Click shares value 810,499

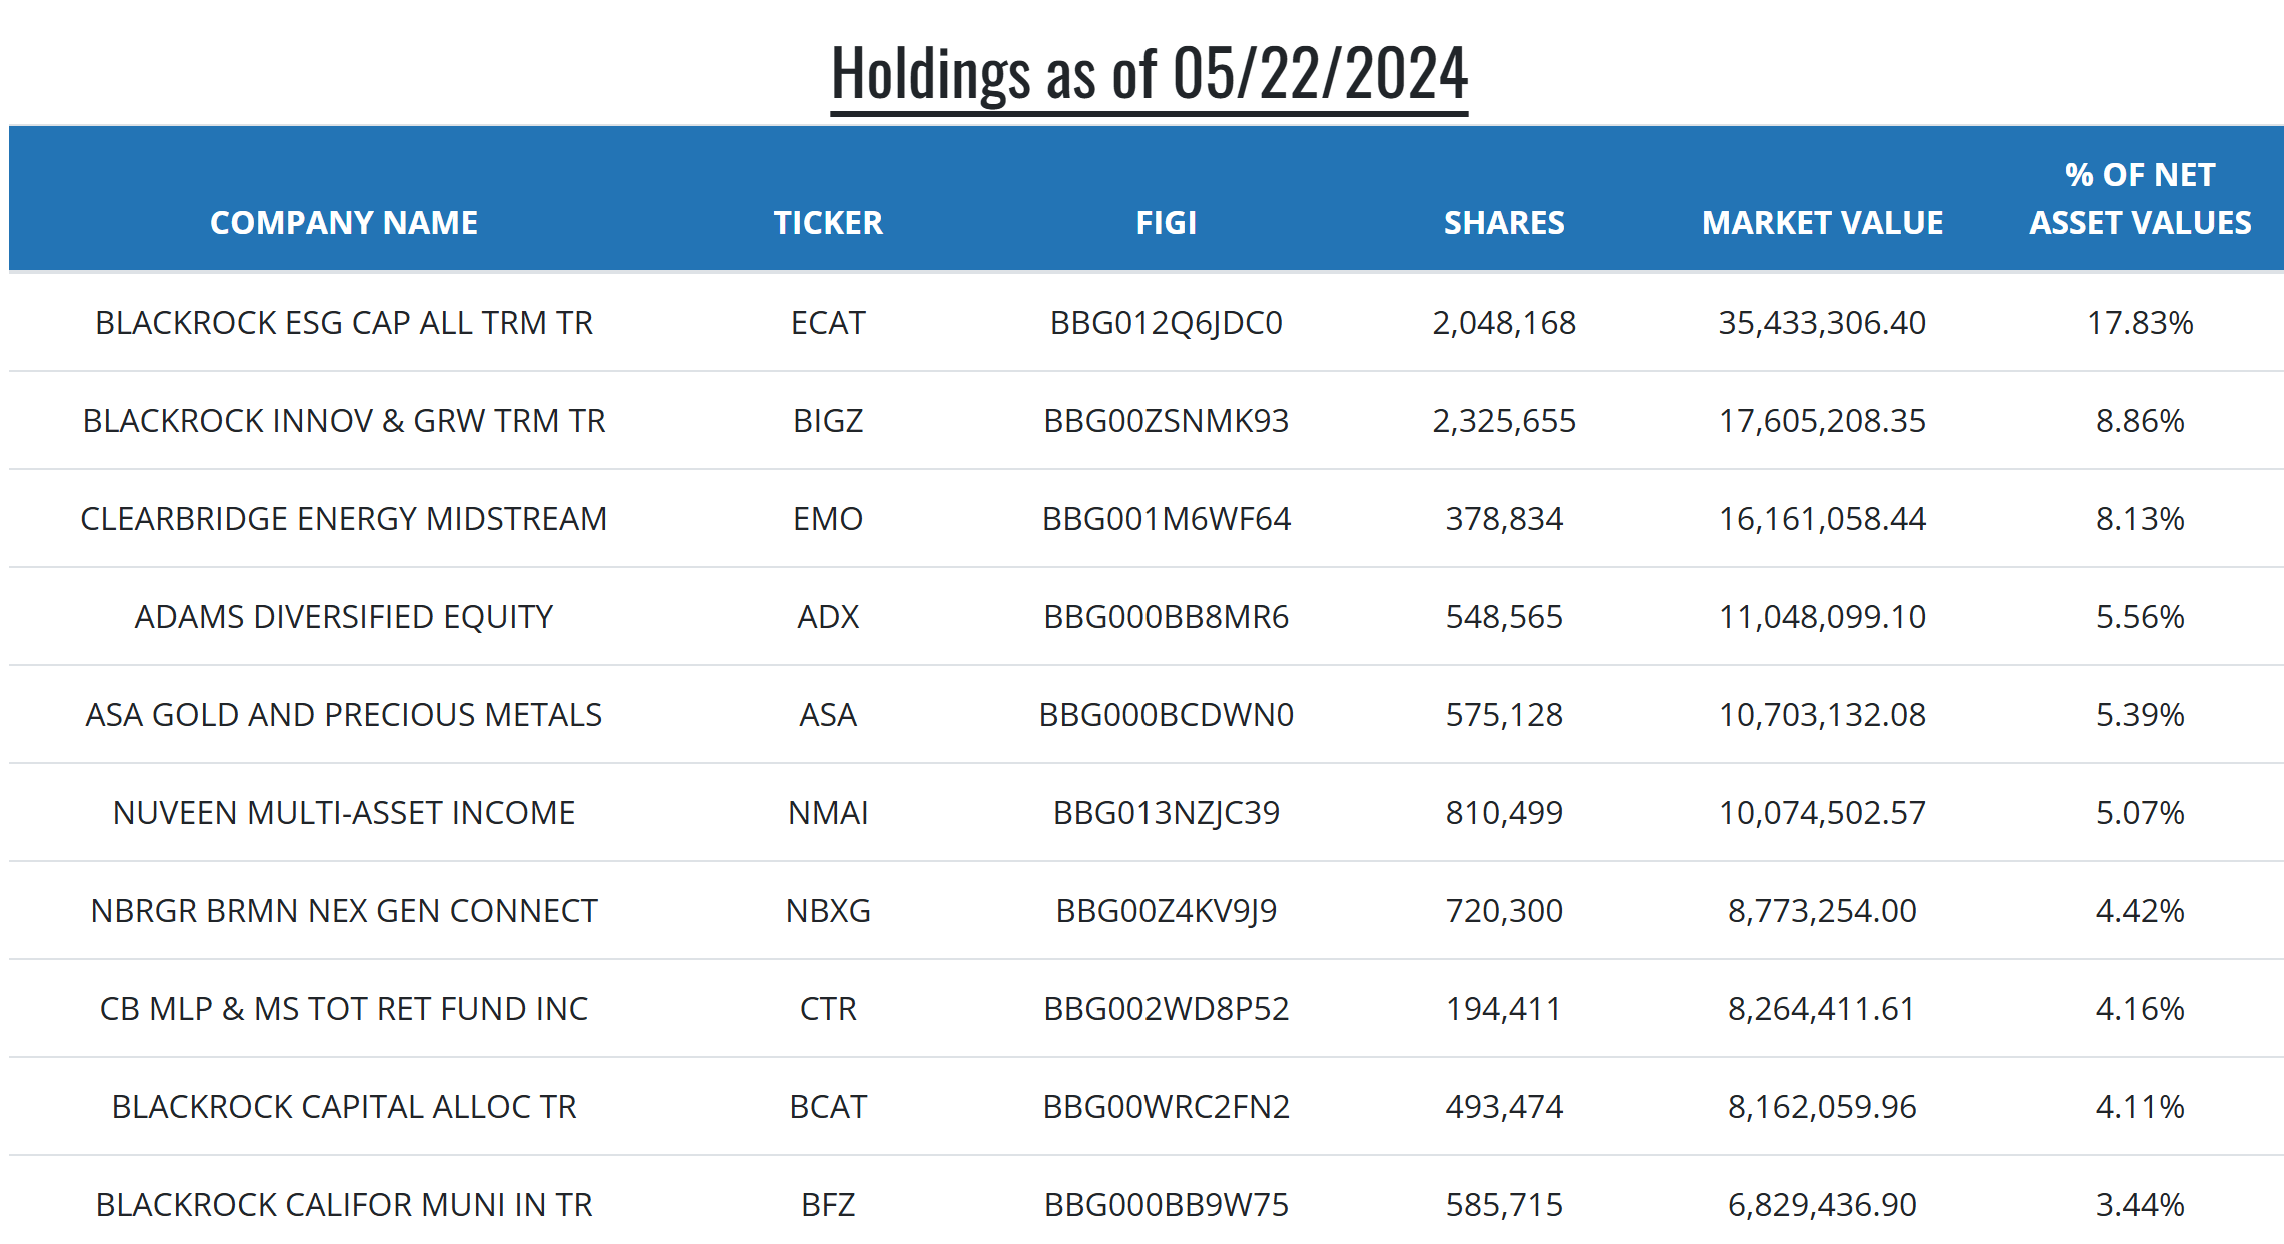tap(1504, 813)
